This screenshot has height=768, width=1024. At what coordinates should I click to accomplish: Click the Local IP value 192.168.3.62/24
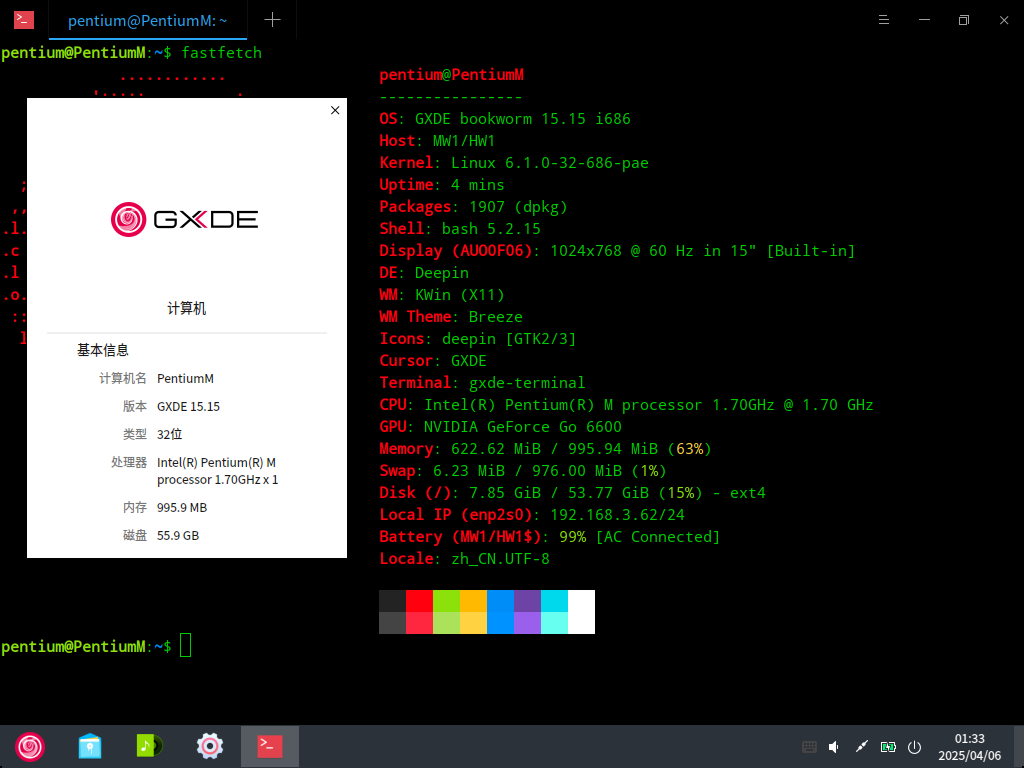617,515
